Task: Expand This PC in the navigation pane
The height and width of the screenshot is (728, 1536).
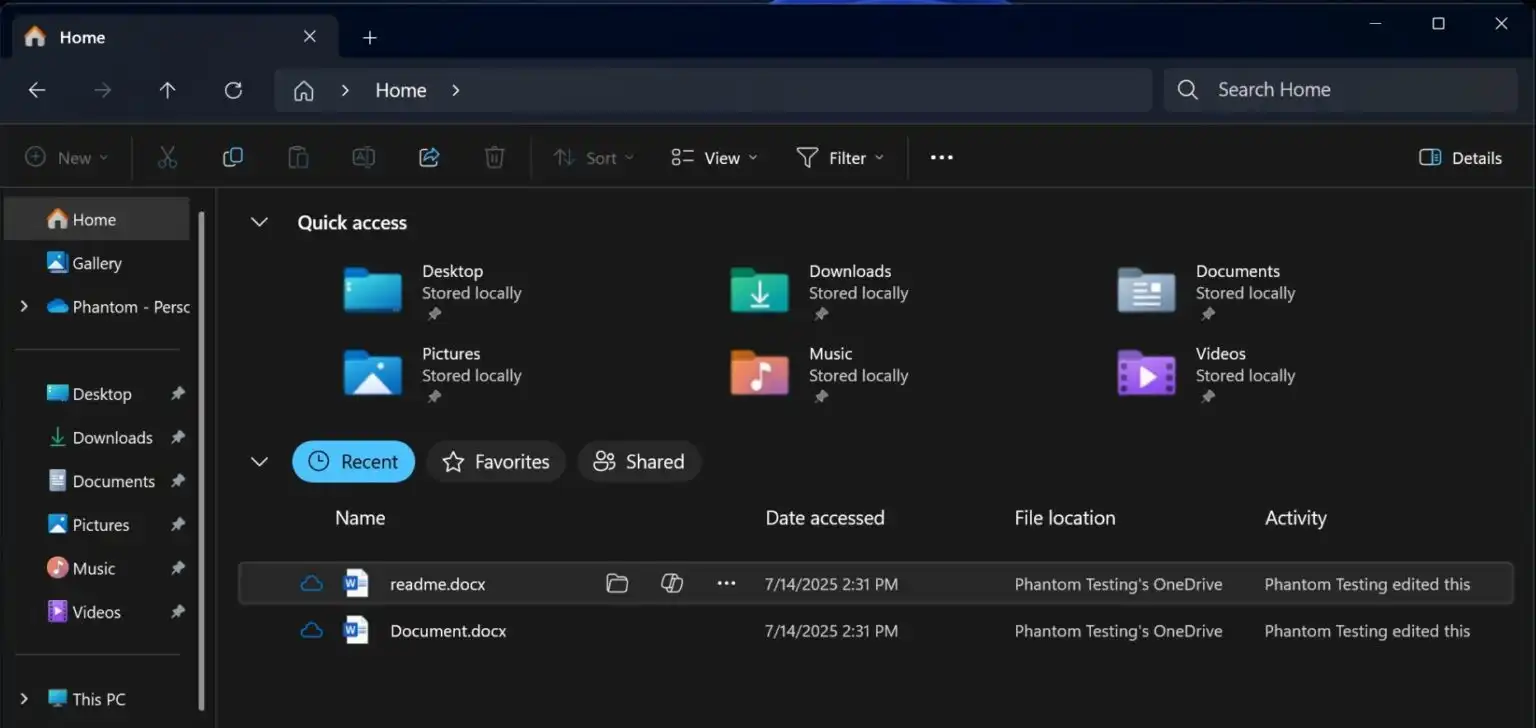Action: [23, 698]
